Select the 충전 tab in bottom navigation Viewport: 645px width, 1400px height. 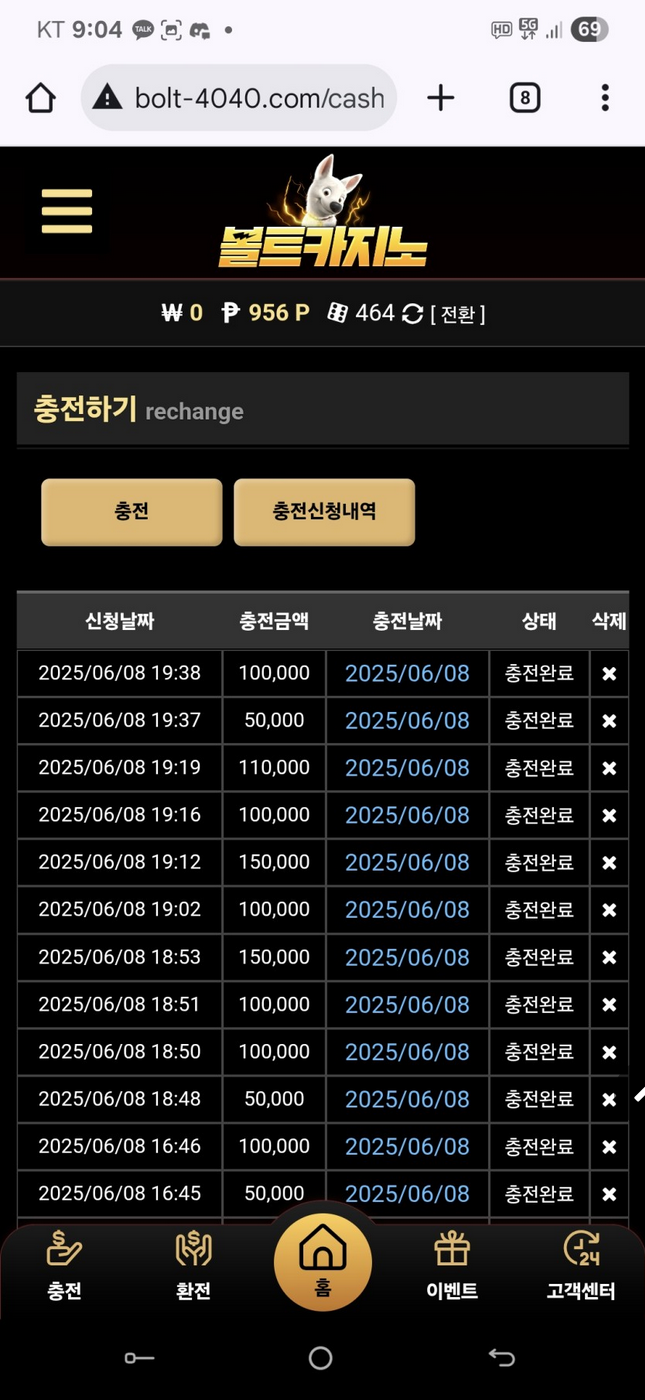64,1265
